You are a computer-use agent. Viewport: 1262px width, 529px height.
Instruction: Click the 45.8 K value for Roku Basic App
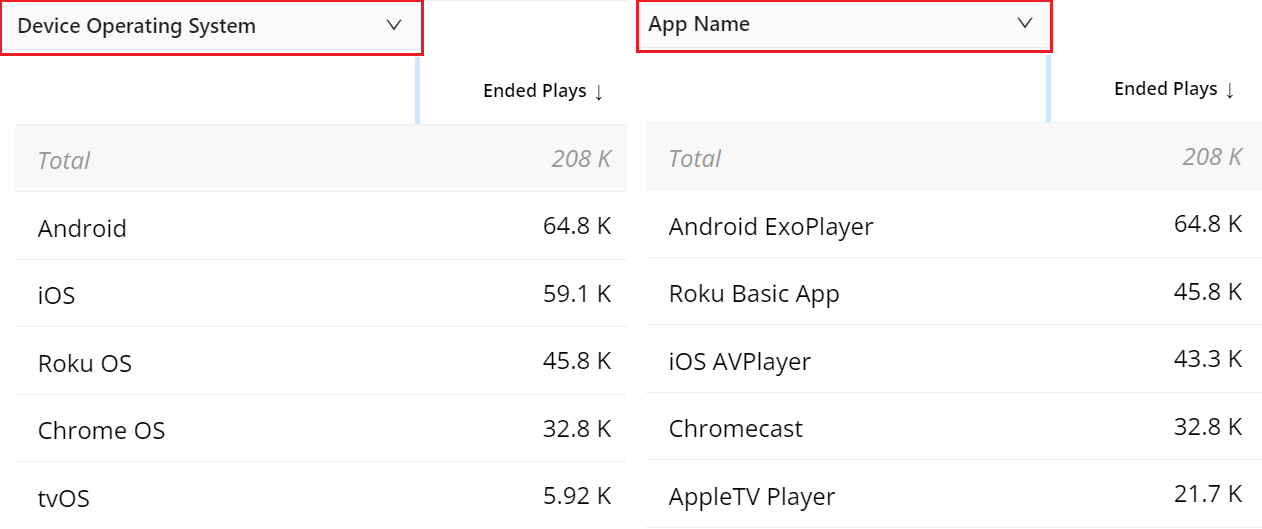click(1208, 292)
